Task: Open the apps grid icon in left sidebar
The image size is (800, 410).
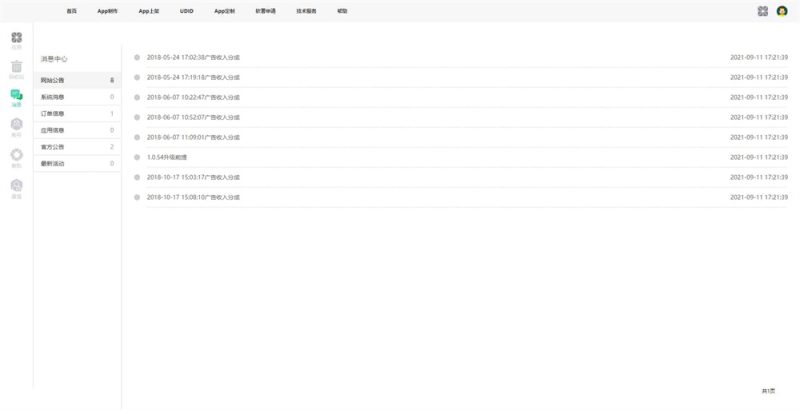Action: tap(17, 37)
